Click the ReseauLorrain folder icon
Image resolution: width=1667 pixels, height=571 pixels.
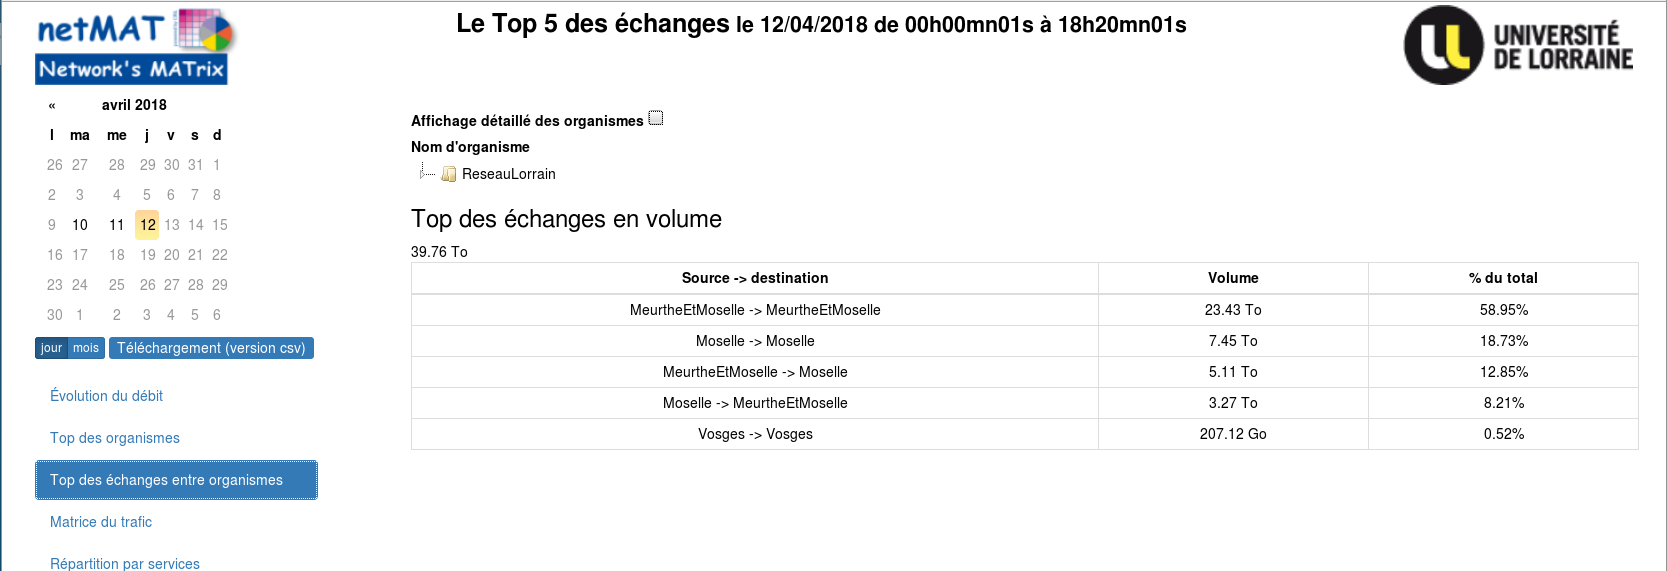tap(449, 174)
